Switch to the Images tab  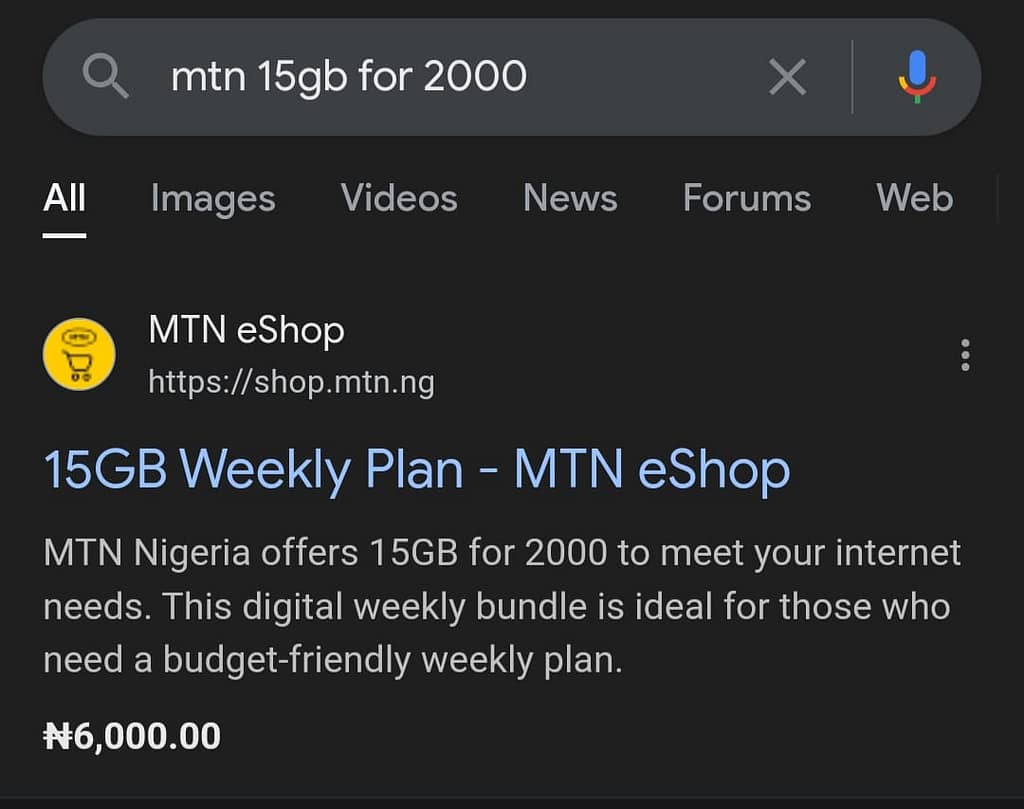pos(212,199)
